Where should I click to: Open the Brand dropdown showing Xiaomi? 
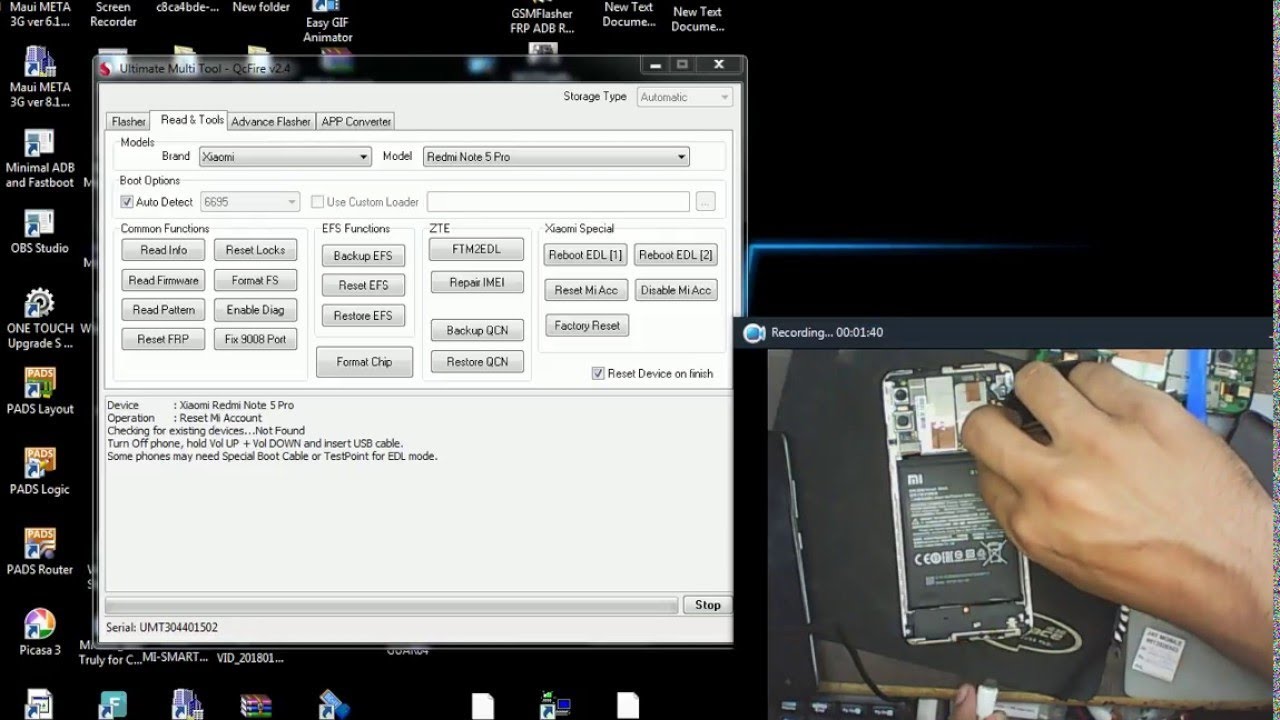coord(285,157)
